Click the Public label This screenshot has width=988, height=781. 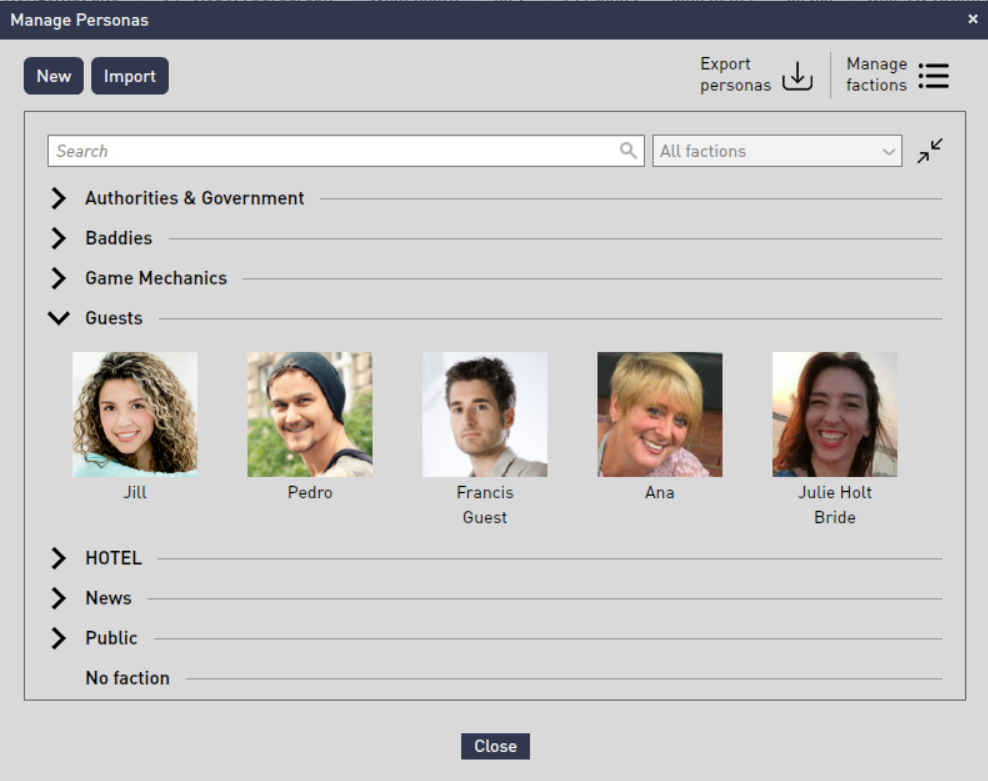point(111,638)
